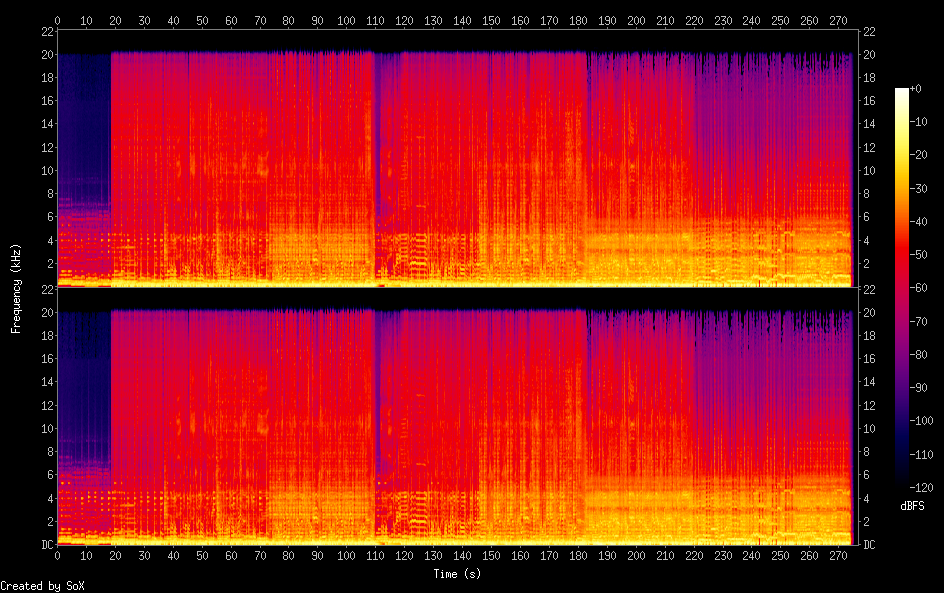Click the white top end of the color bar
Viewport: 944px width, 593px height.
pos(902,93)
